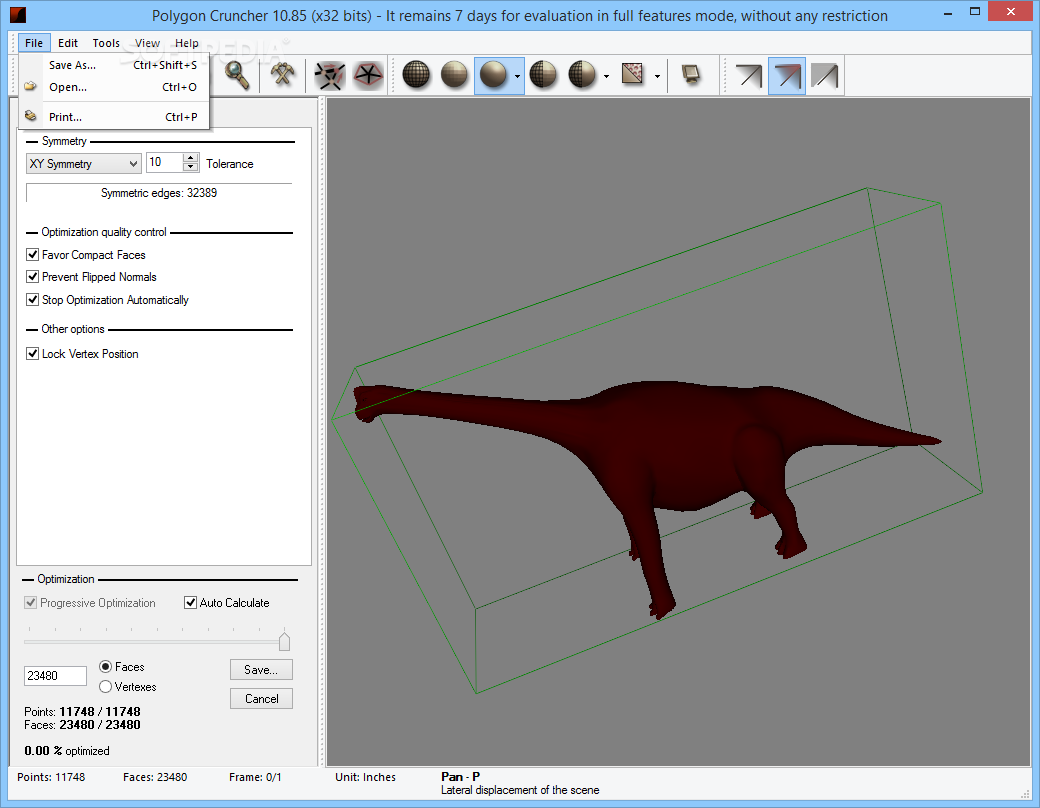Click the 'Symmetric edges: 32389' text
The width and height of the screenshot is (1040, 808).
click(x=159, y=193)
